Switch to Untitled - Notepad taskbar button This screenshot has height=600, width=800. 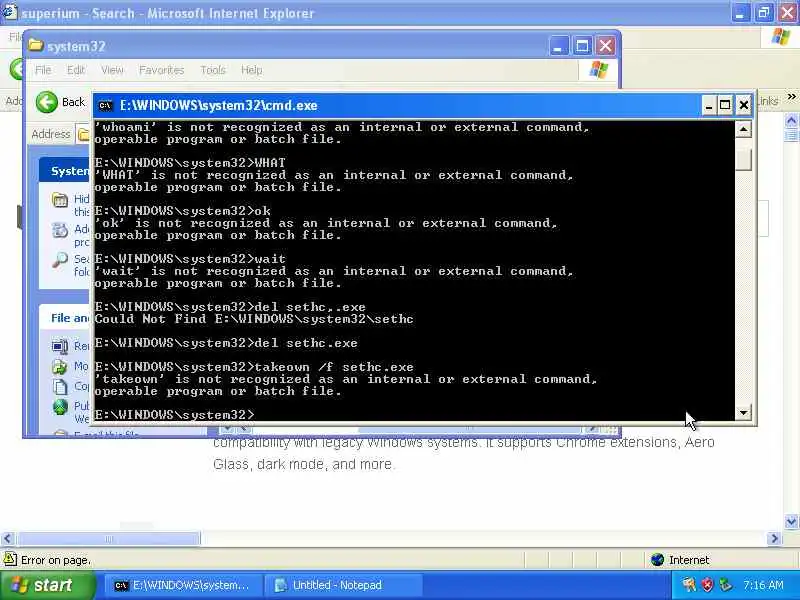[343, 585]
